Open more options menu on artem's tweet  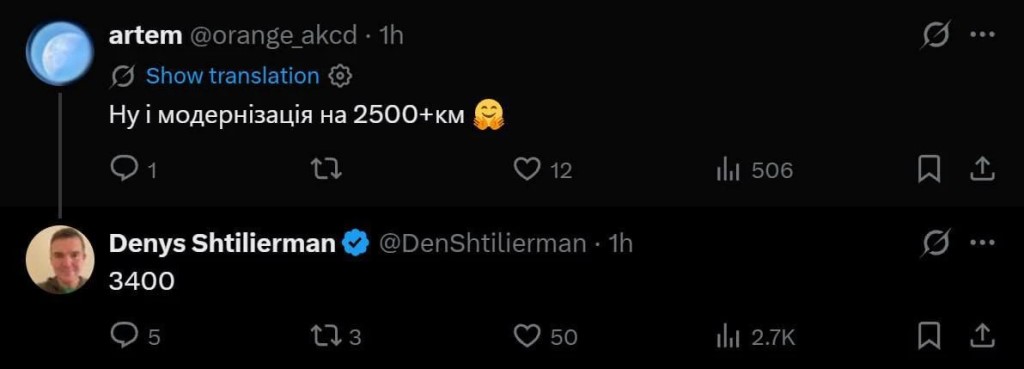(982, 35)
